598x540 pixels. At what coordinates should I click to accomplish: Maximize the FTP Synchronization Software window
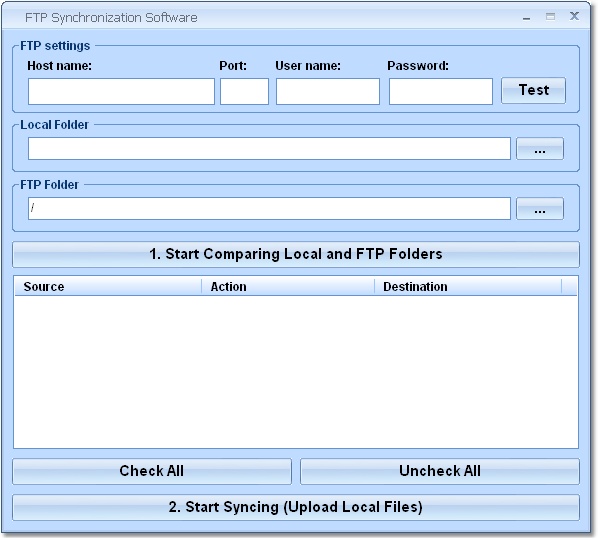point(550,16)
